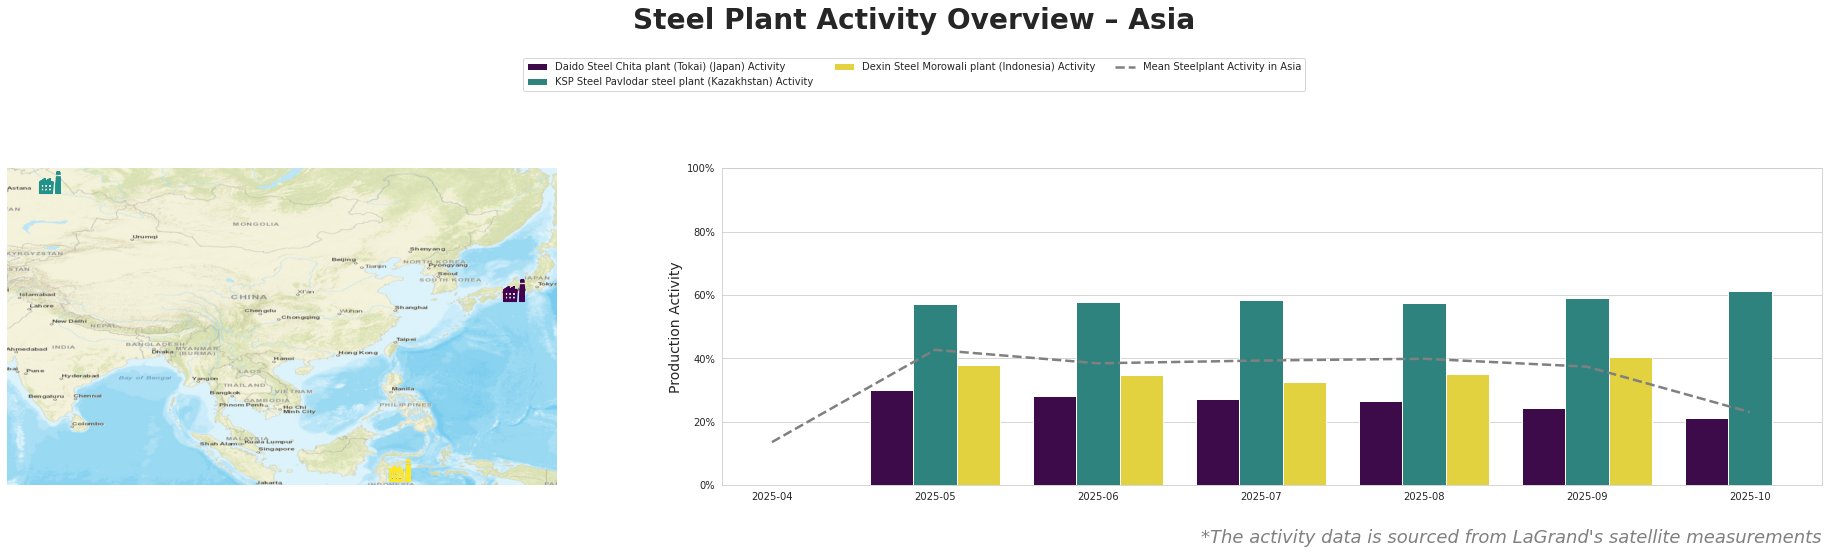Click the purple Daido Steel legend swatch

537,67
